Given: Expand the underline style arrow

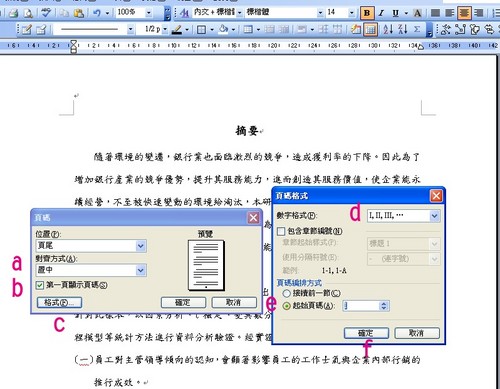Looking at the screenshot, I should pos(406,13).
